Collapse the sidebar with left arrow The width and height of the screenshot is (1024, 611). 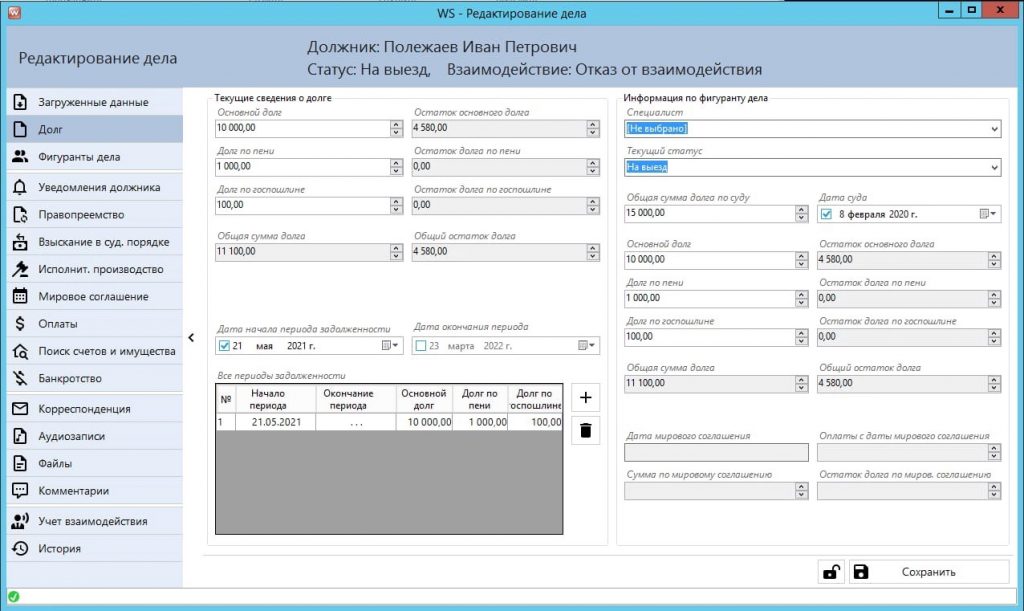click(191, 337)
